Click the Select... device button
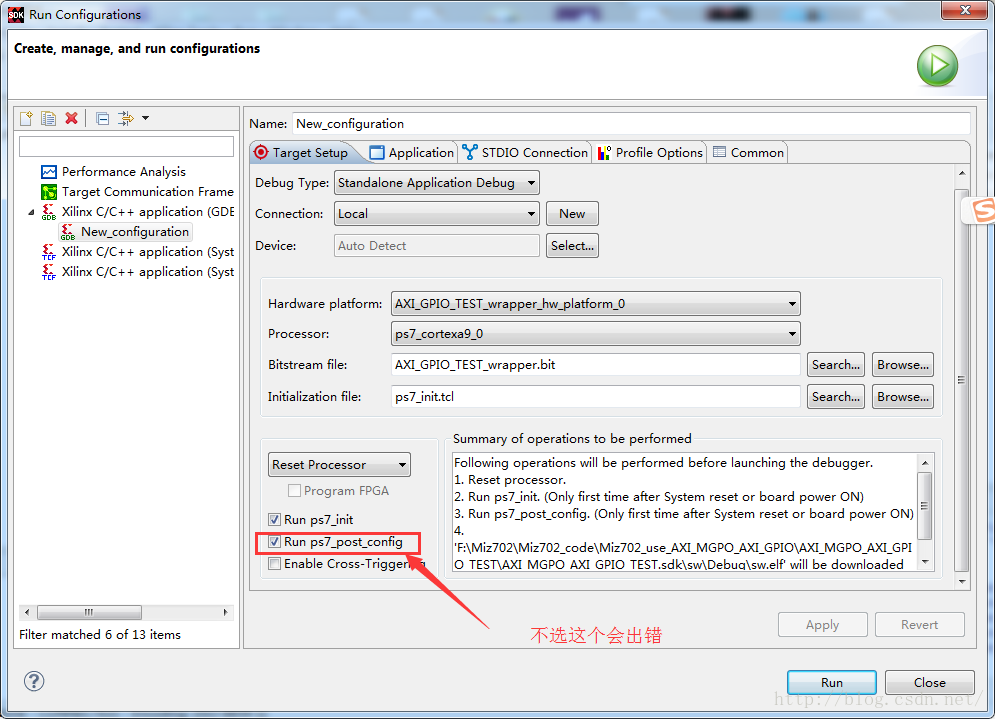The height and width of the screenshot is (719, 995). click(x=572, y=246)
